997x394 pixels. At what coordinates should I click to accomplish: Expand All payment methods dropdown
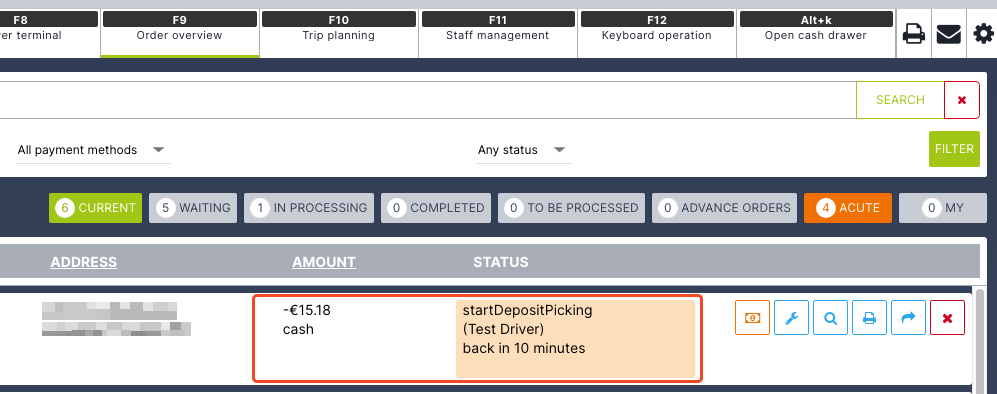pos(93,151)
